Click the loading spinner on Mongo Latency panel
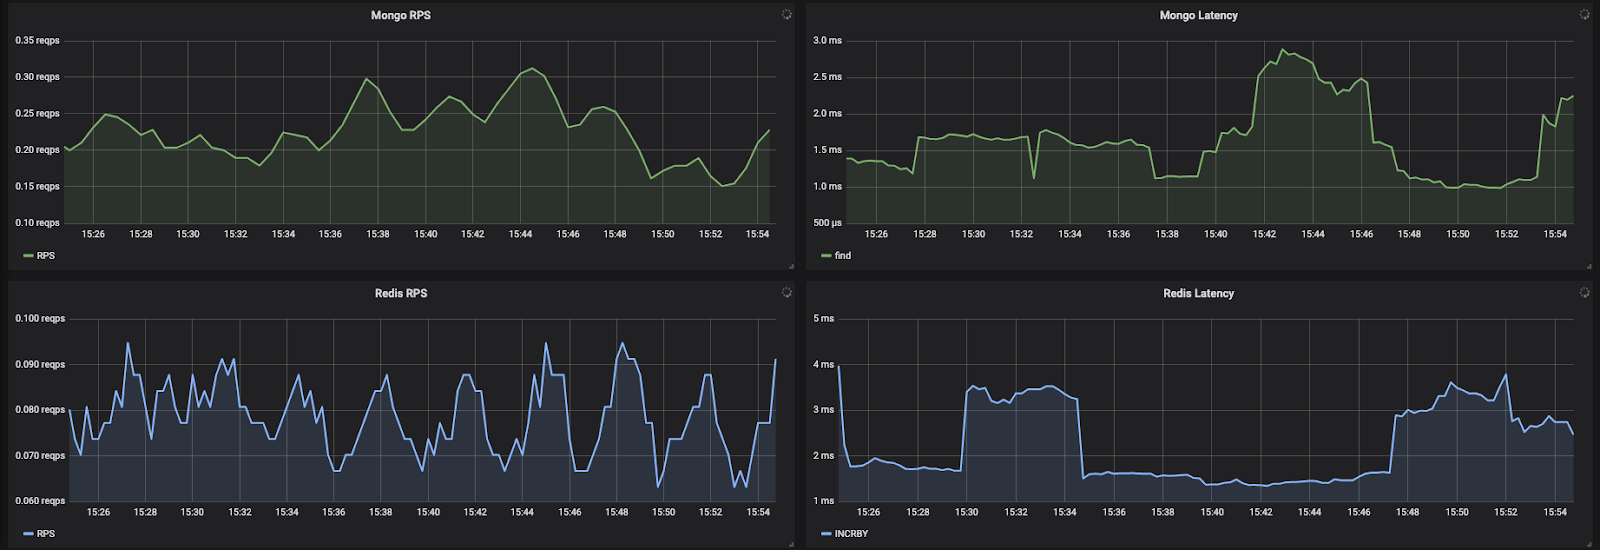 [1584, 15]
